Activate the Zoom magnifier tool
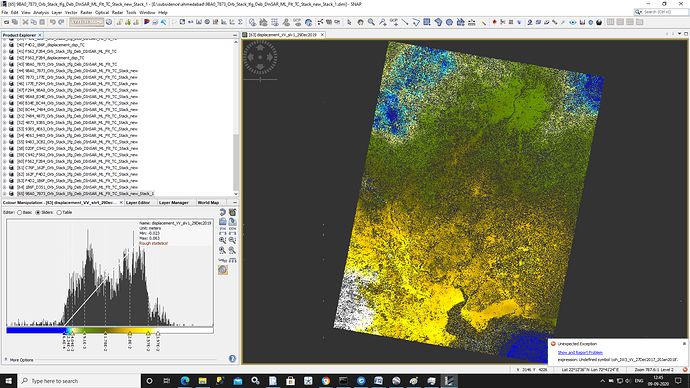 [371, 22]
